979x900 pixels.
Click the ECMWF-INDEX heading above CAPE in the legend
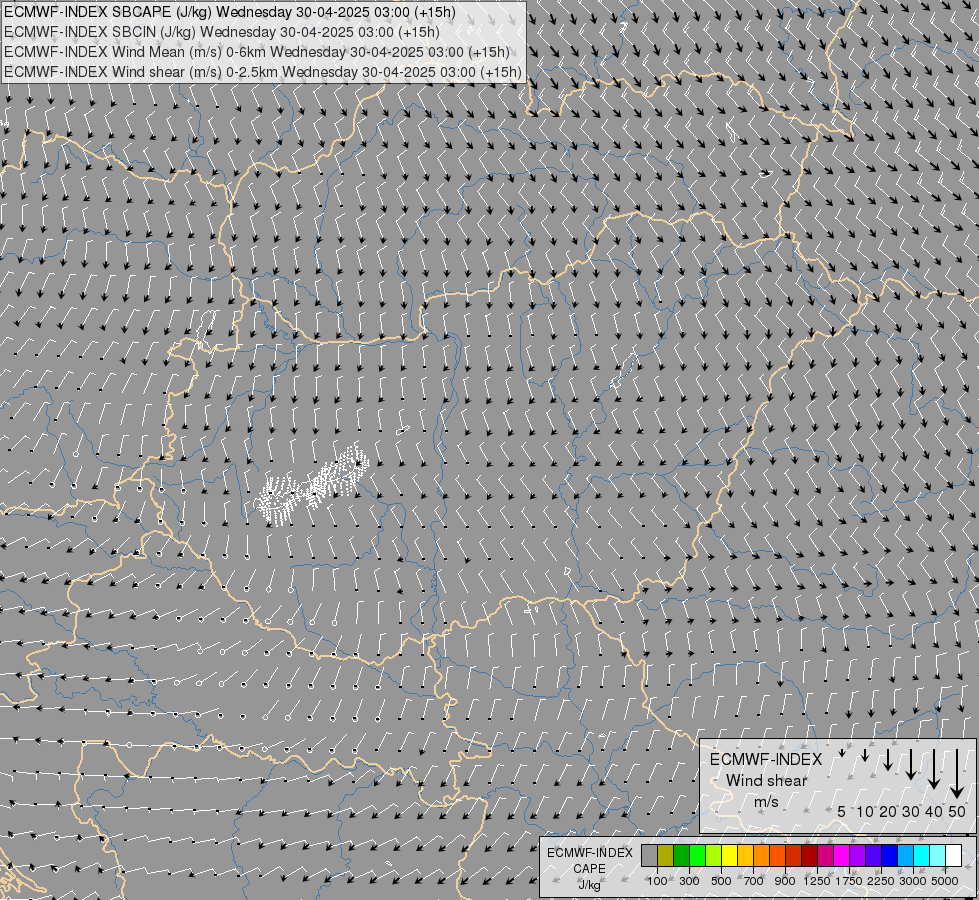(x=589, y=853)
